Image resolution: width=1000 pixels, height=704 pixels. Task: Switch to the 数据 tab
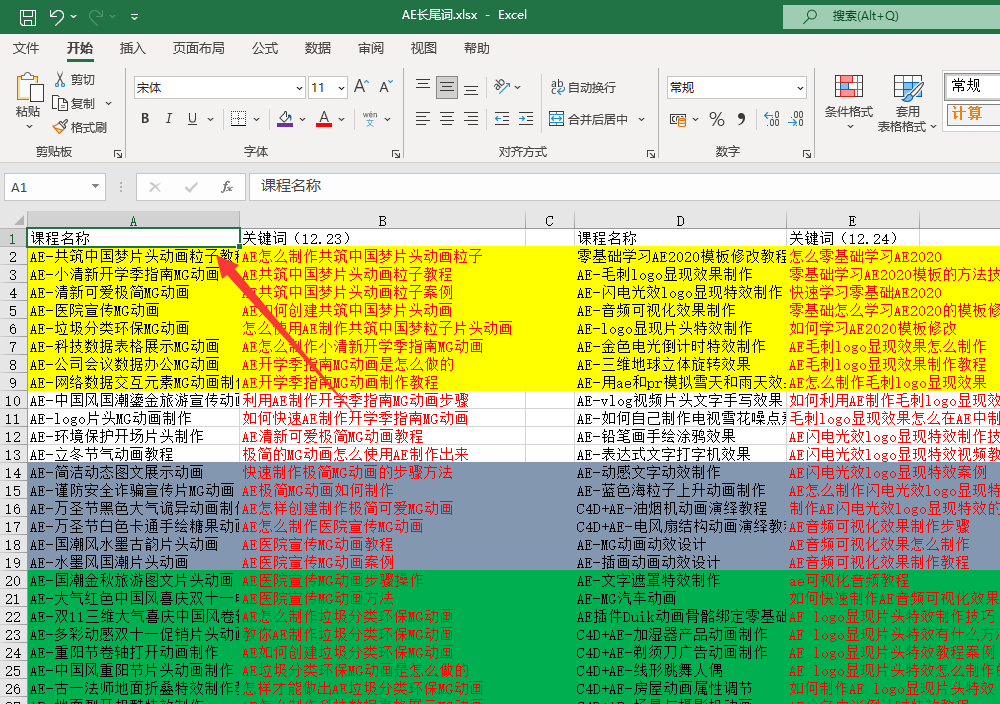point(318,48)
